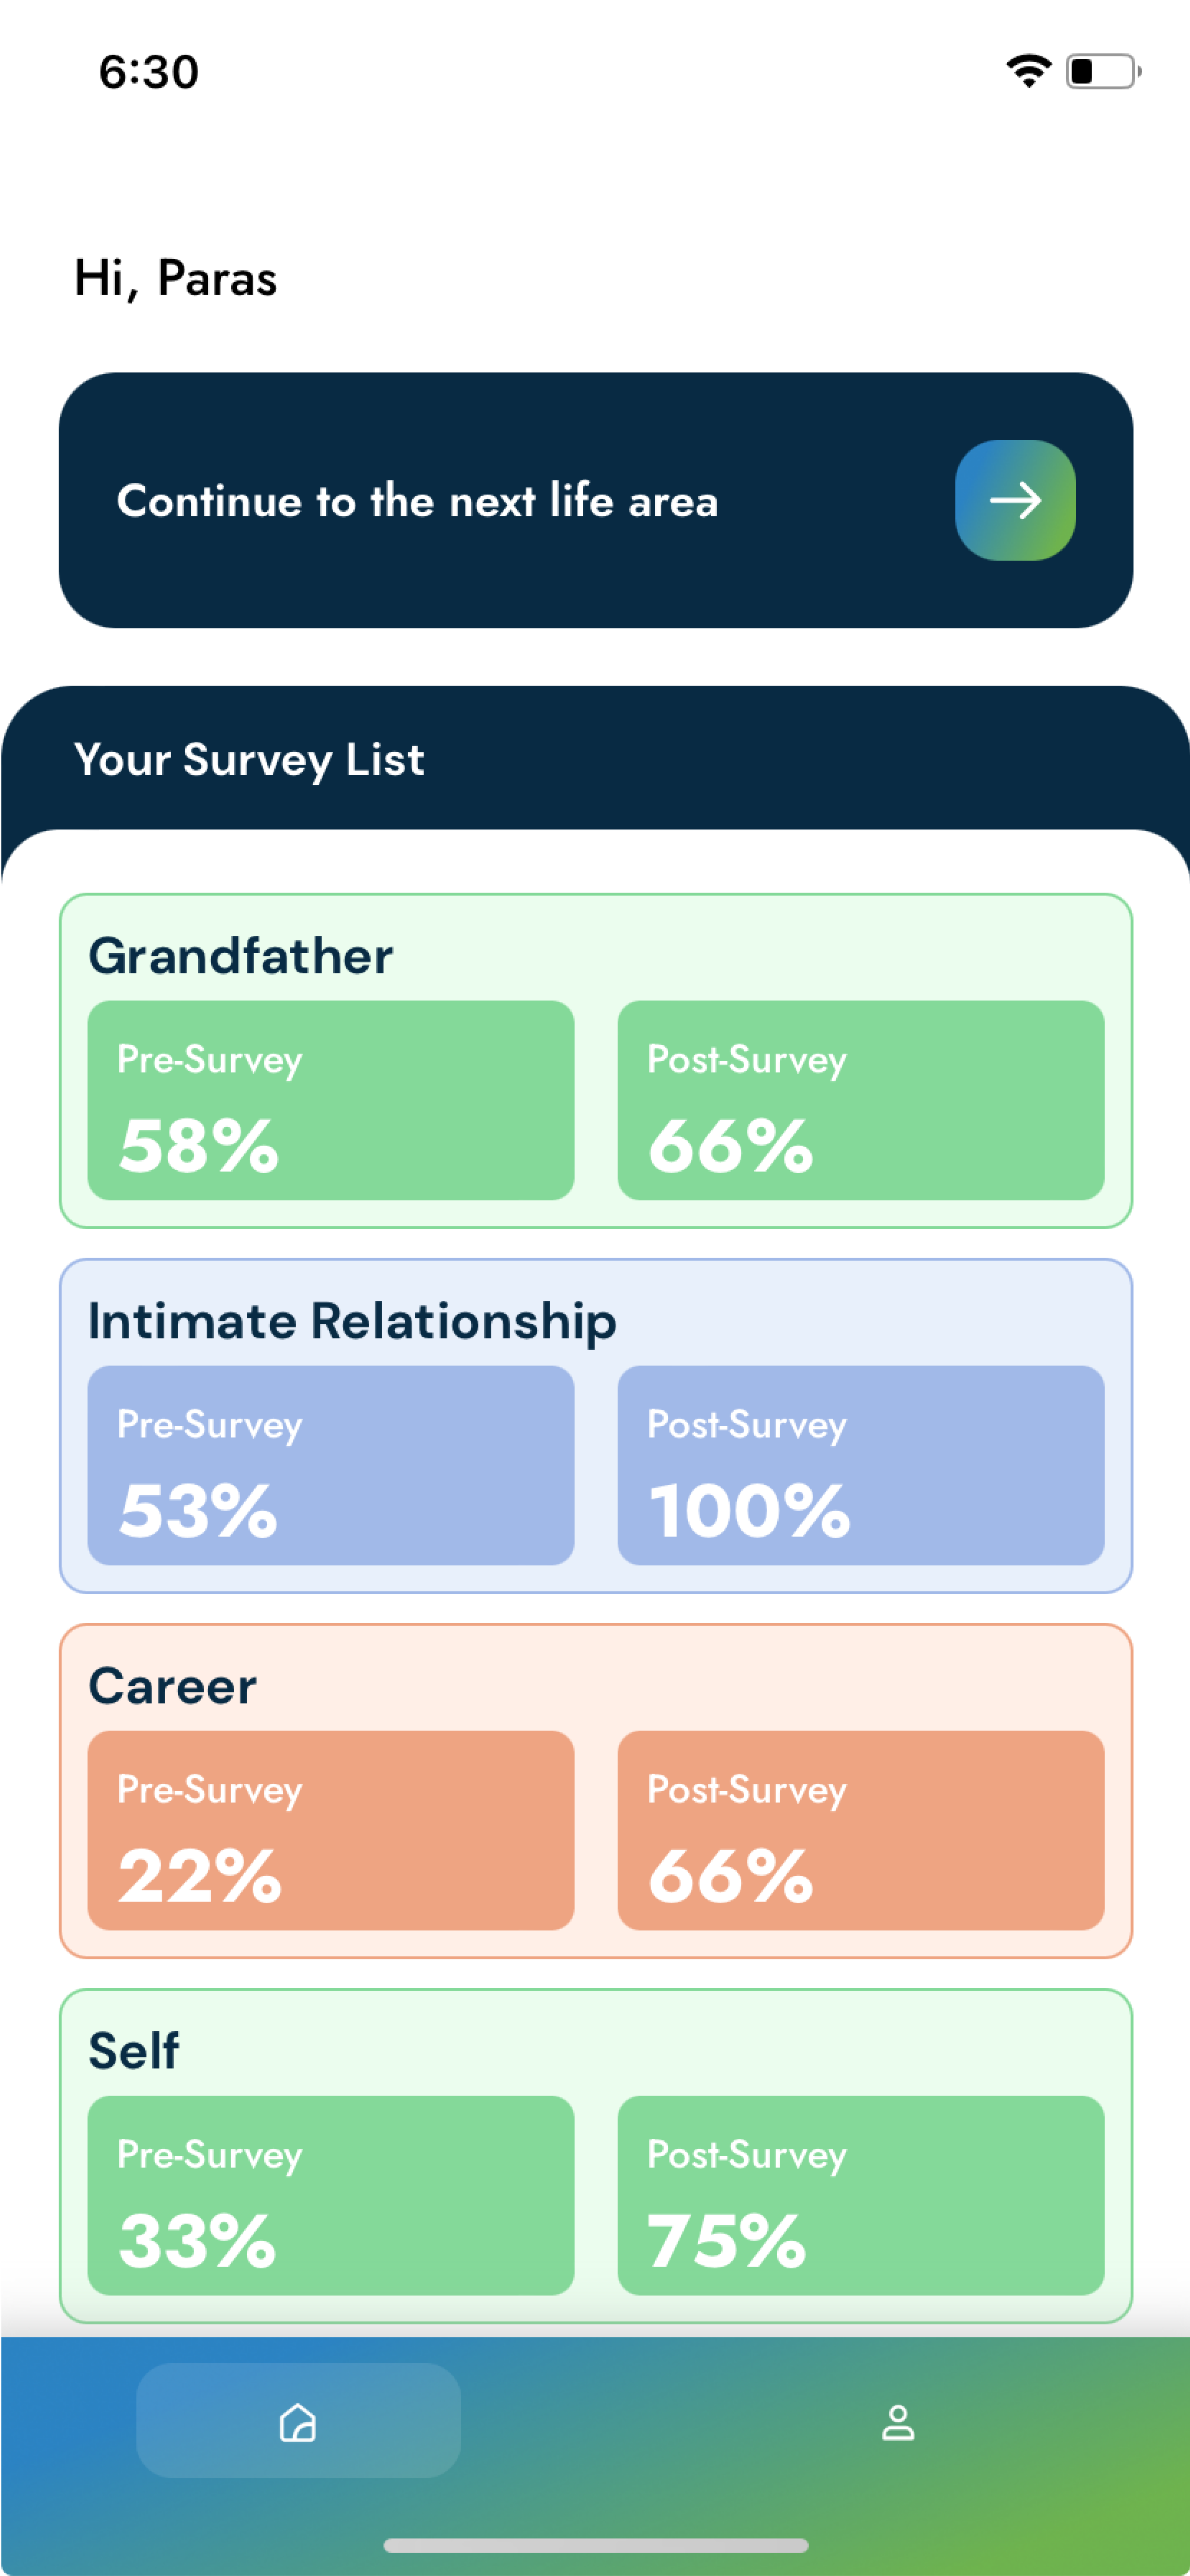Select Intimate Relationship Pre-Survey 53% tile
Viewport: 1190px width, 2576px height.
(x=331, y=1465)
